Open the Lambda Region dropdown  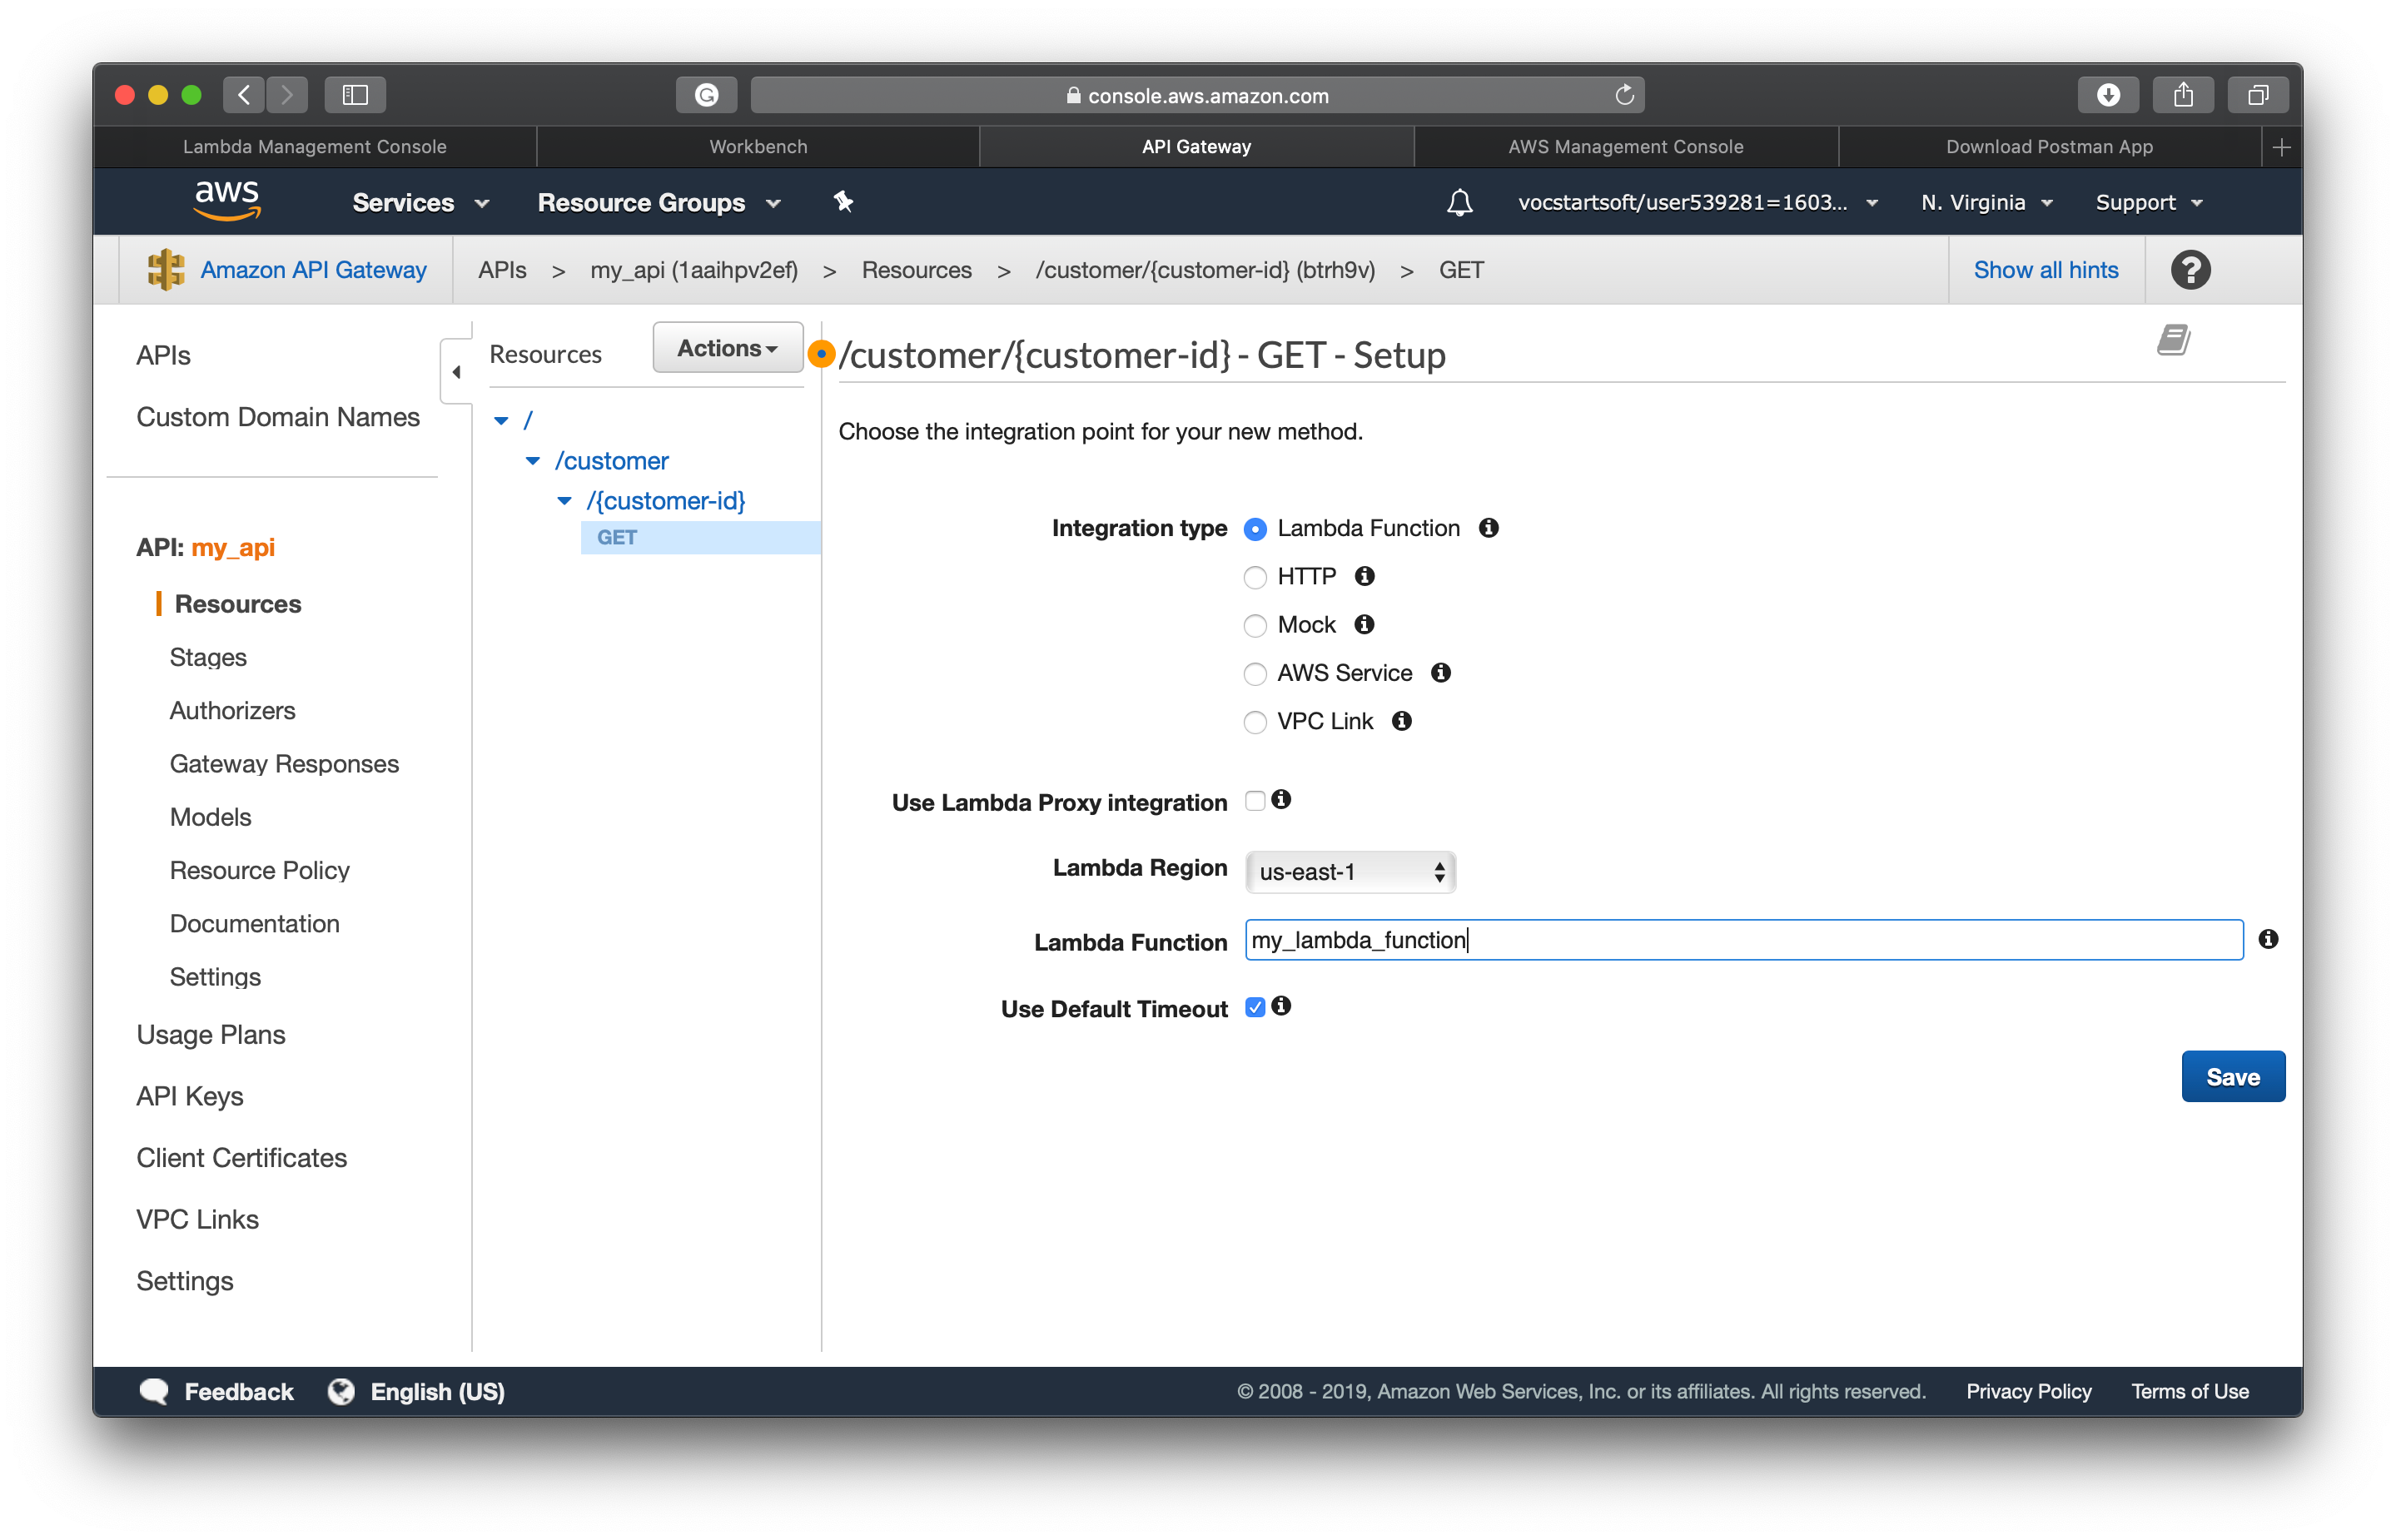coord(1349,872)
